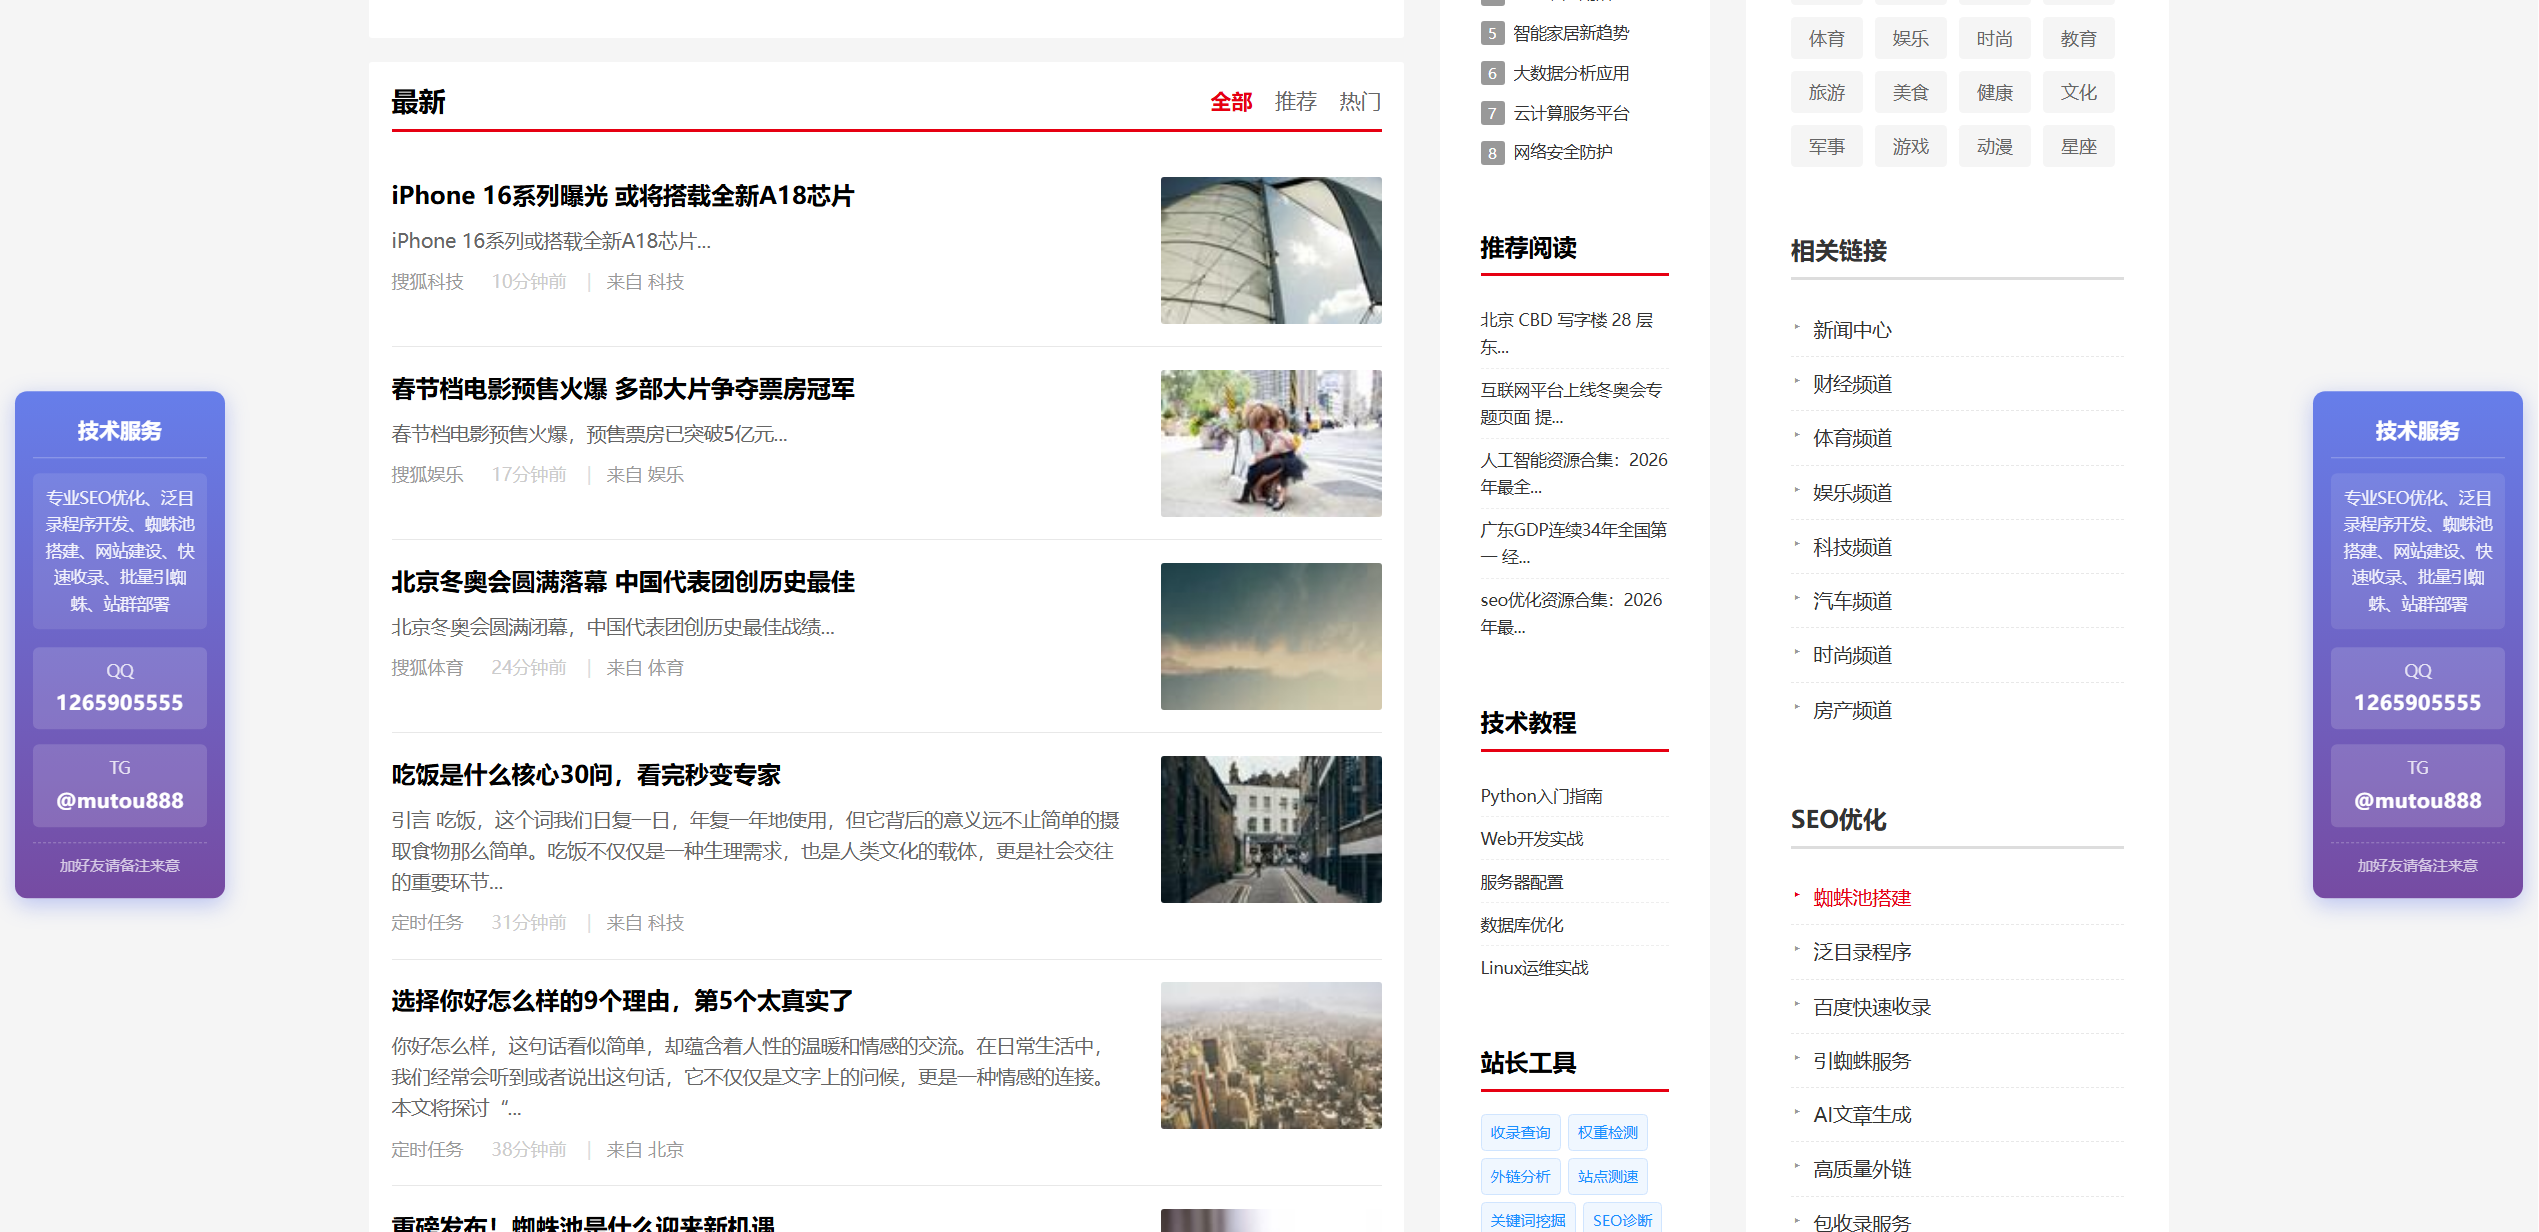Click the 权重检测 tool button
Screen dimensions: 2539x1232
click(x=1607, y=1132)
